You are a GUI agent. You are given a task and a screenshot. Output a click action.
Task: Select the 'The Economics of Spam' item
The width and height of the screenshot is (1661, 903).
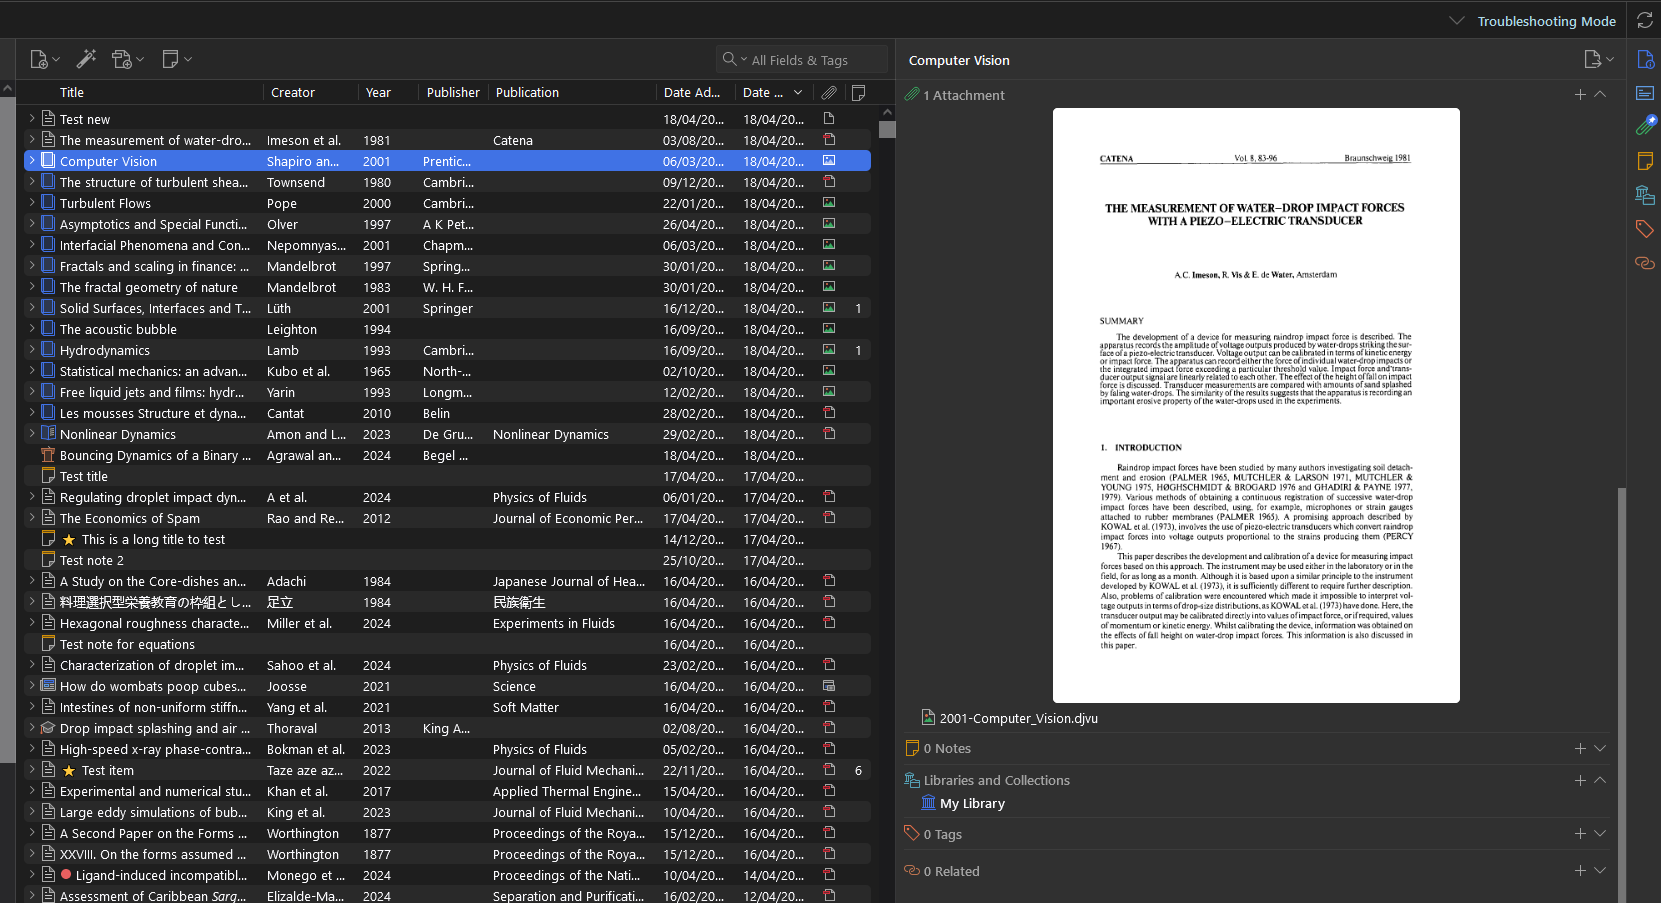coord(447,518)
